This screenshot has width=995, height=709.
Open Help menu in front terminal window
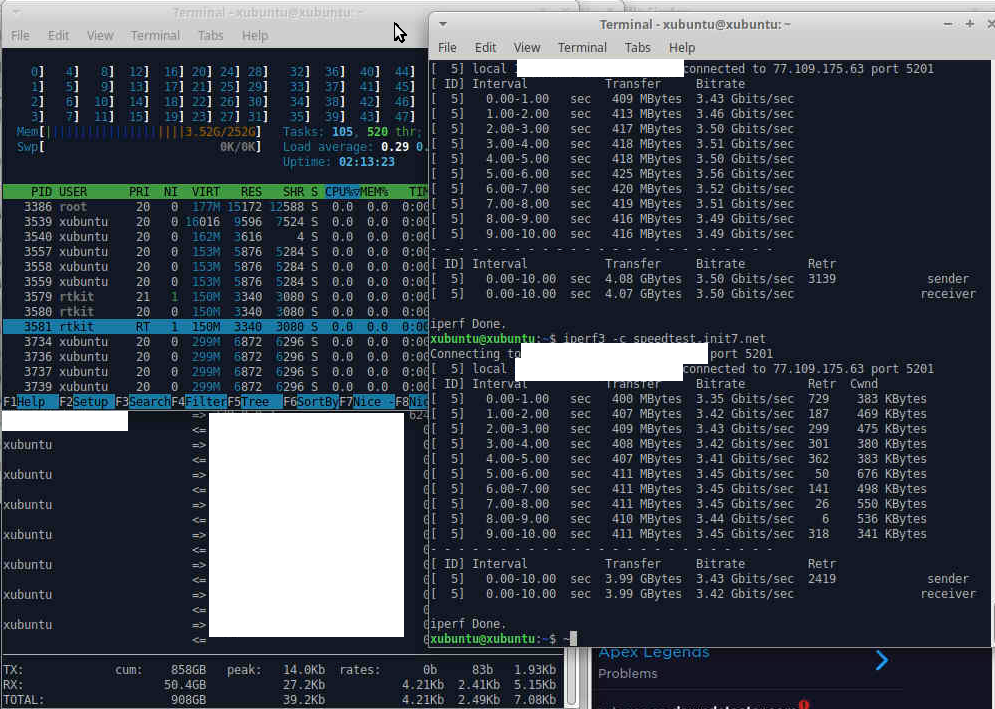(682, 48)
